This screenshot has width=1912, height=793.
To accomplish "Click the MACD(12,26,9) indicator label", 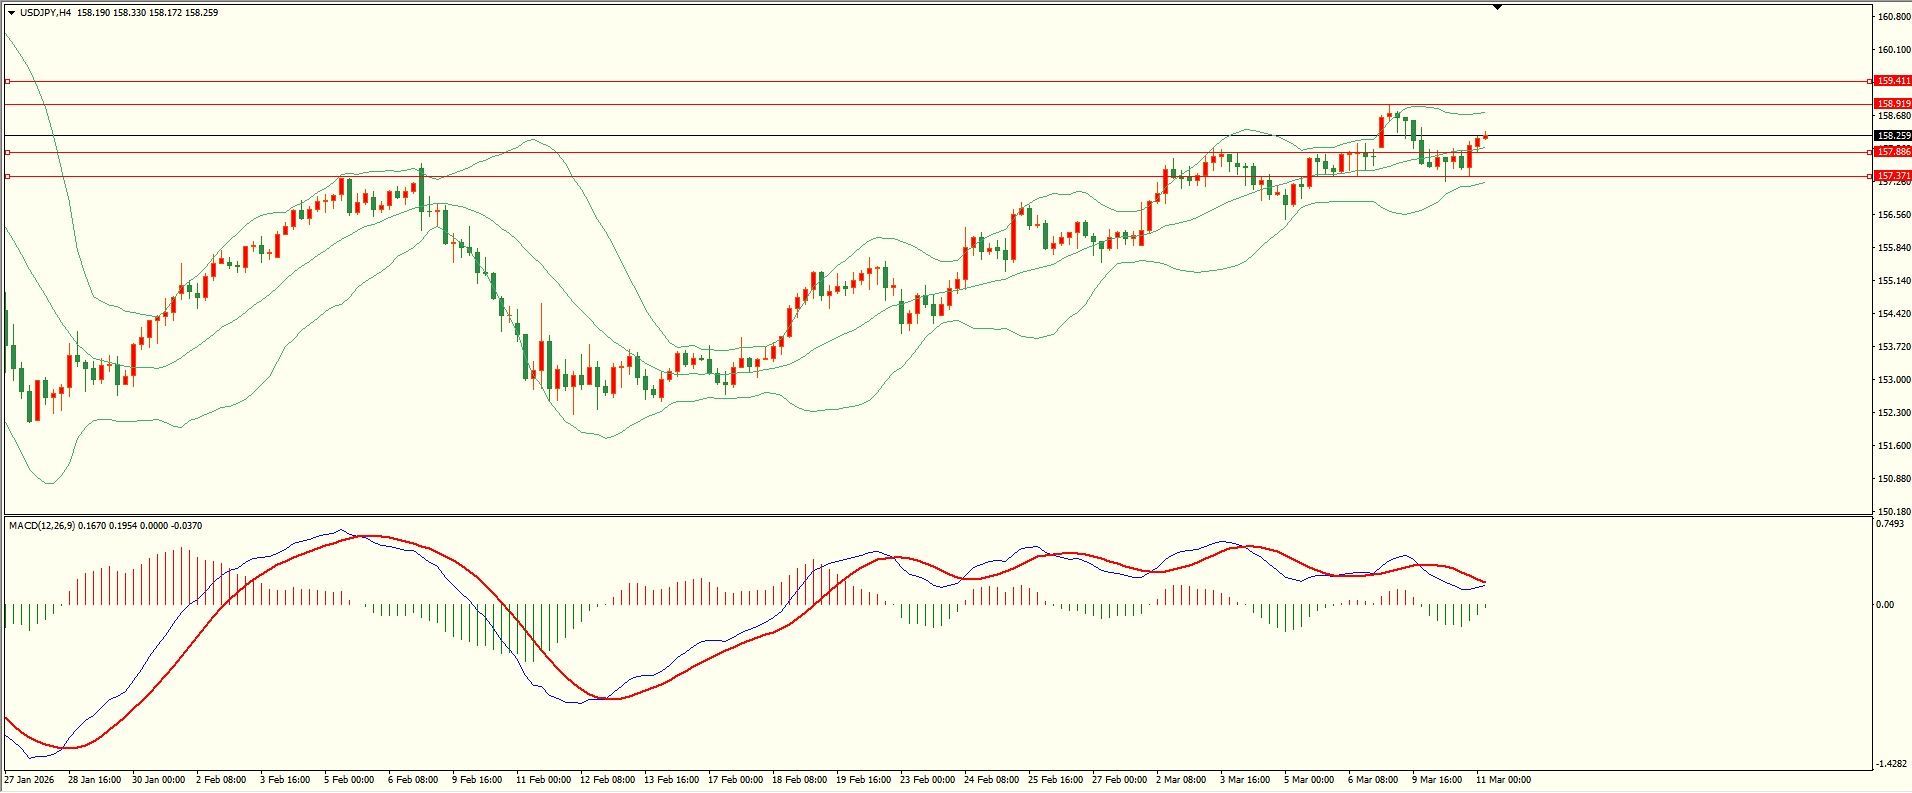I will click(x=41, y=526).
